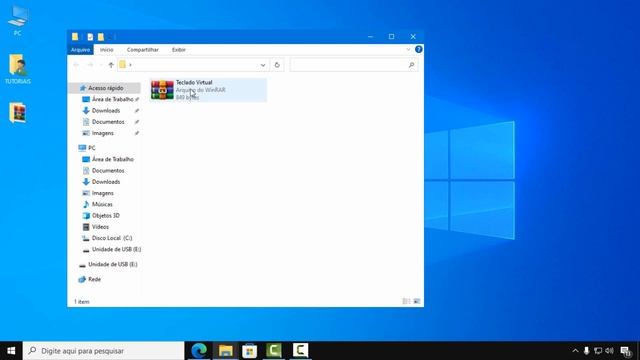
Task: Switch to the Início ribbon tab
Action: pyautogui.click(x=107, y=49)
